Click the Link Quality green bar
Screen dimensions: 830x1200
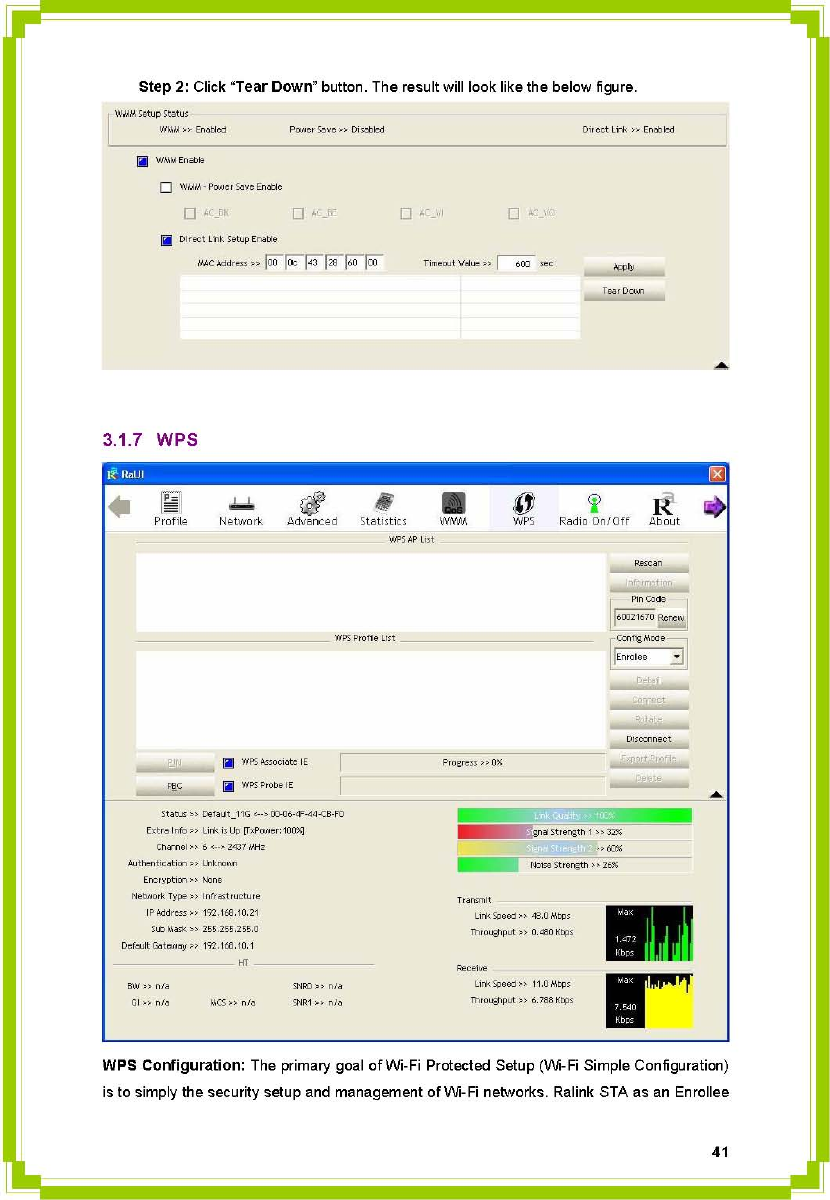click(x=574, y=815)
